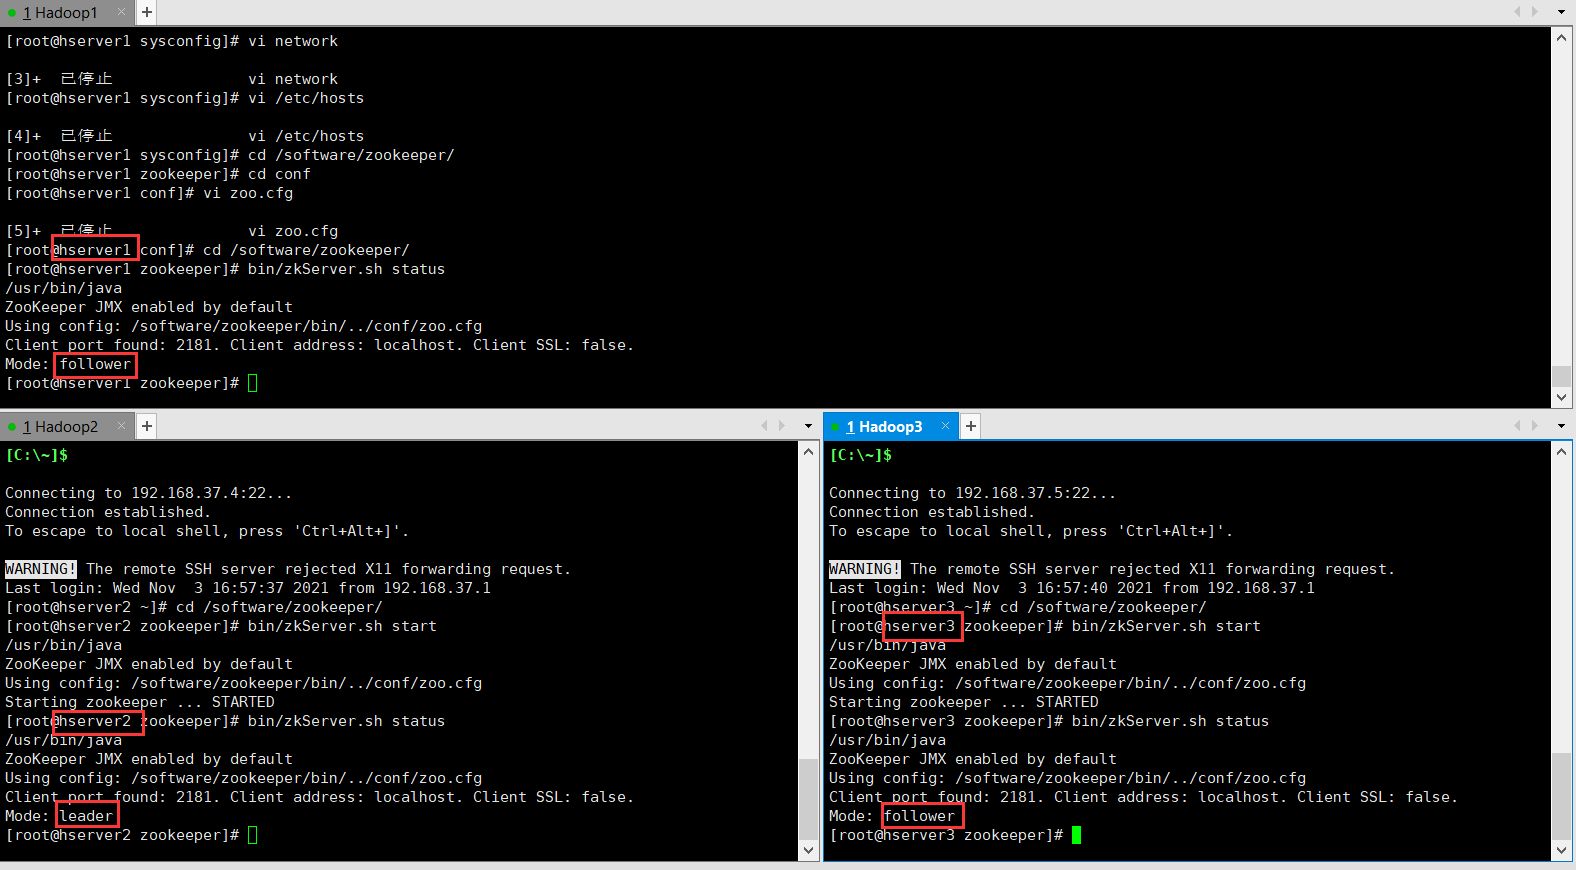Screen dimensions: 1576x870
Task: Switch to the Hadoop3 session tab
Action: pos(884,427)
